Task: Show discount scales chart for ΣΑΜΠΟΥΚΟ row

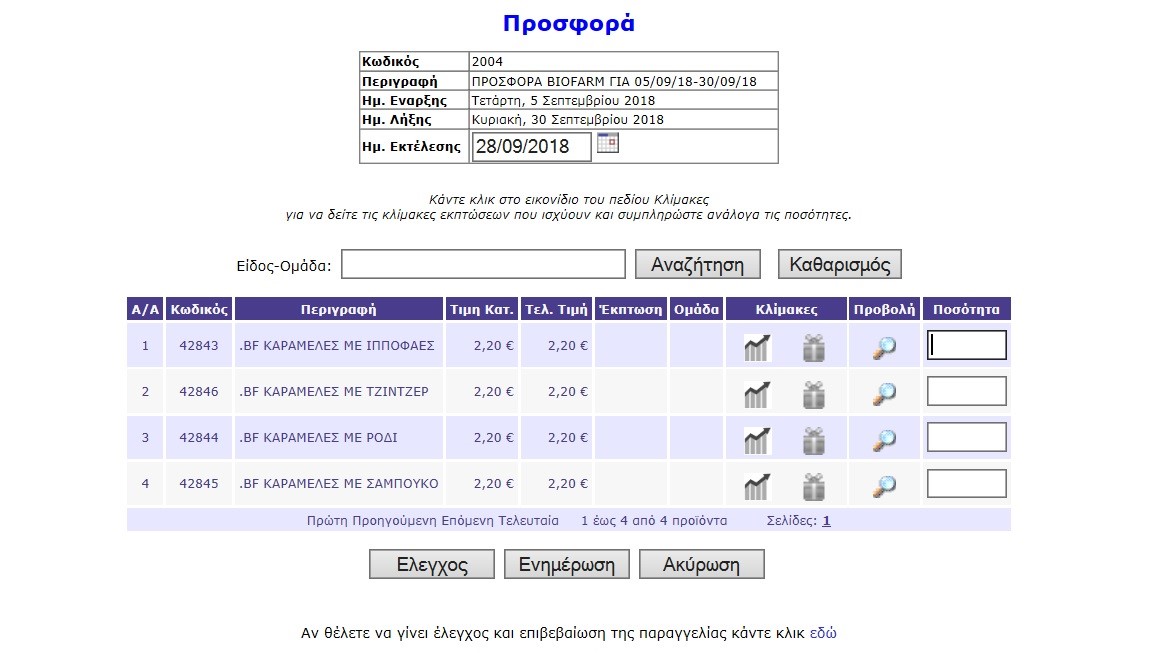Action: pyautogui.click(x=757, y=486)
